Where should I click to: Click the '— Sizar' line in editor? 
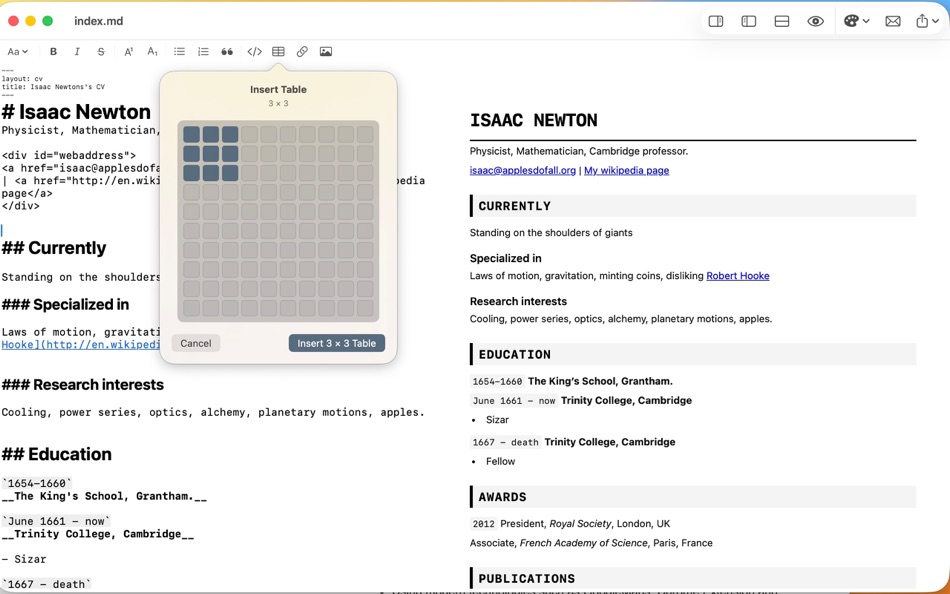pyautogui.click(x=24, y=559)
